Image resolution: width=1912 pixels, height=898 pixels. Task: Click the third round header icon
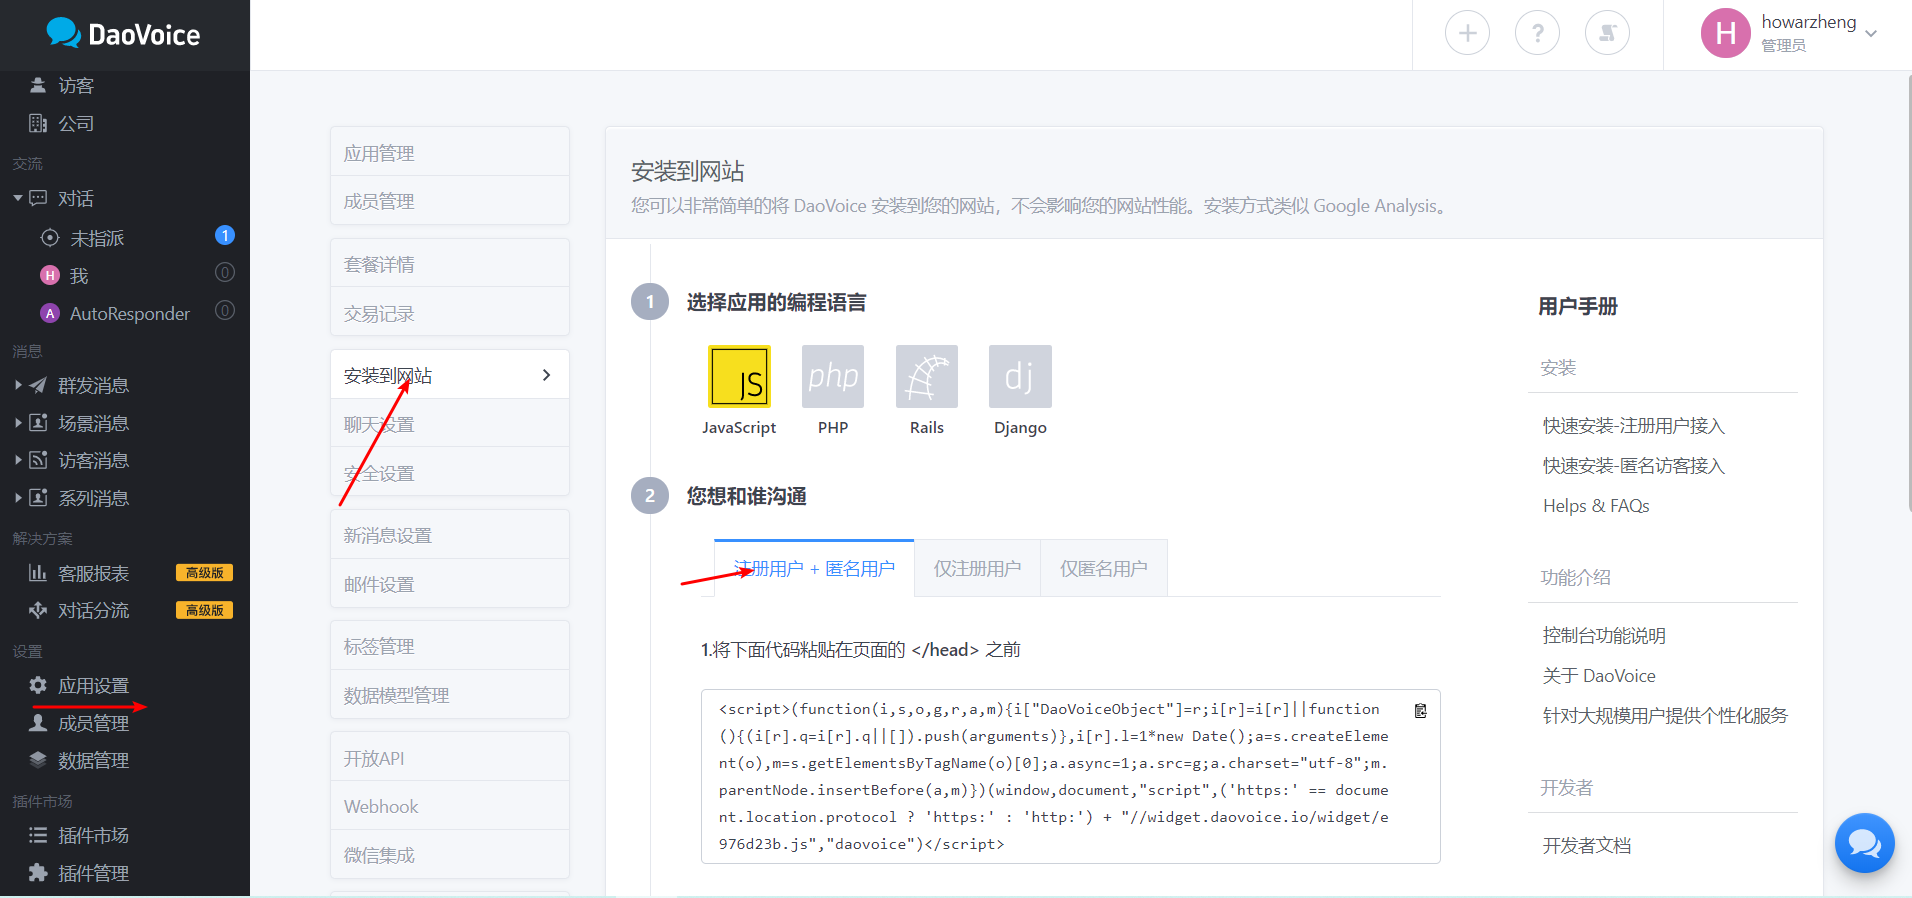(1607, 34)
